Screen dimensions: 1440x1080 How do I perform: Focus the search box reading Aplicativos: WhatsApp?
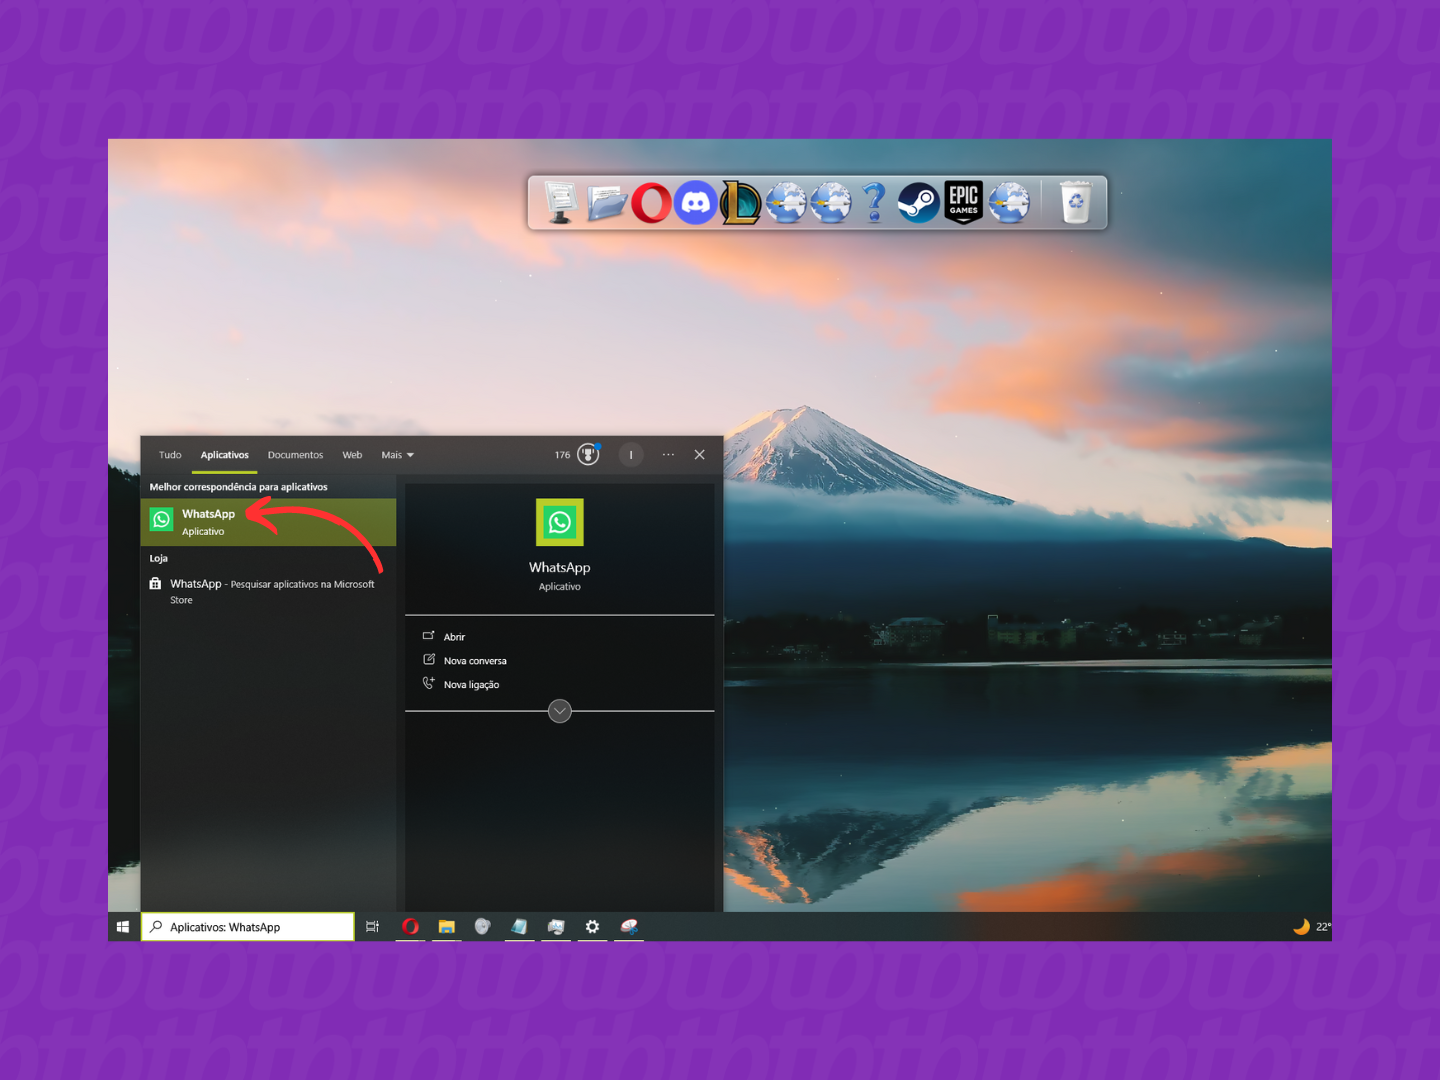248,927
